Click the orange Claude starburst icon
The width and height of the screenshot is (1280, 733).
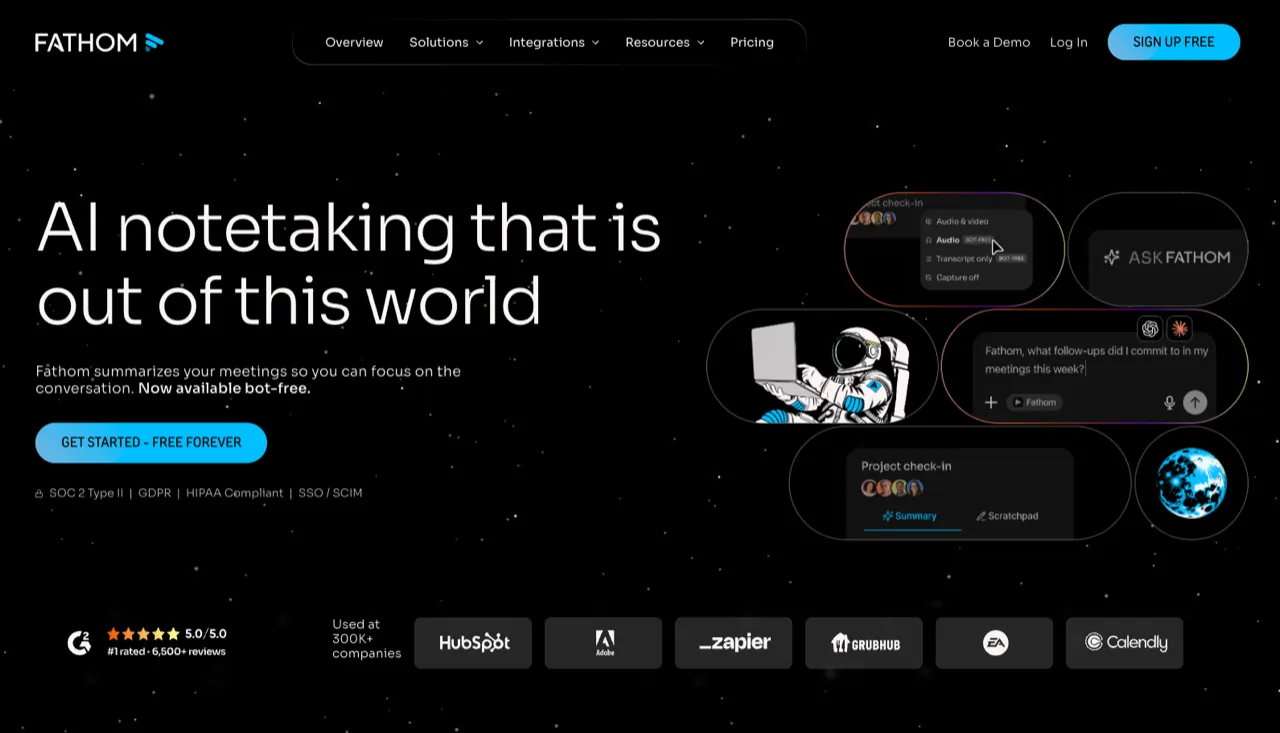(1180, 328)
